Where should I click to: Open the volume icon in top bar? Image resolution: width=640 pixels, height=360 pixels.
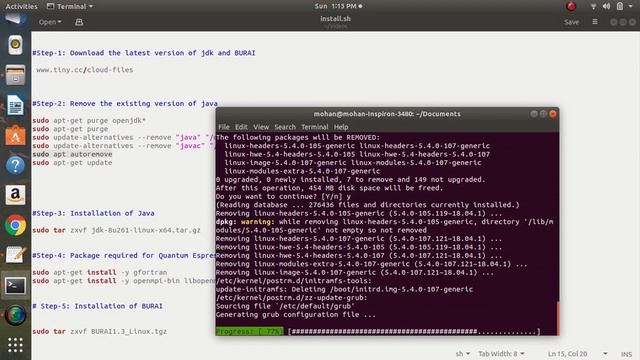(x=606, y=6)
